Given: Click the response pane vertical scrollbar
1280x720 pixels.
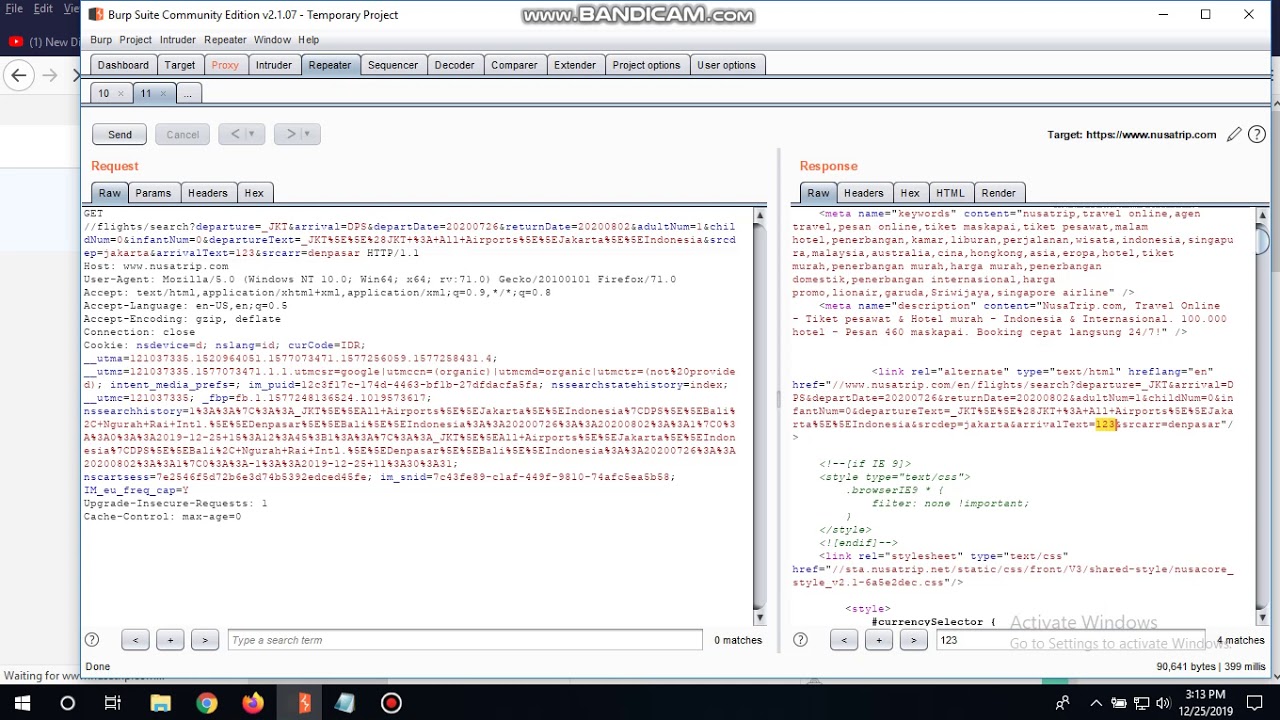Looking at the screenshot, I should 1262,416.
